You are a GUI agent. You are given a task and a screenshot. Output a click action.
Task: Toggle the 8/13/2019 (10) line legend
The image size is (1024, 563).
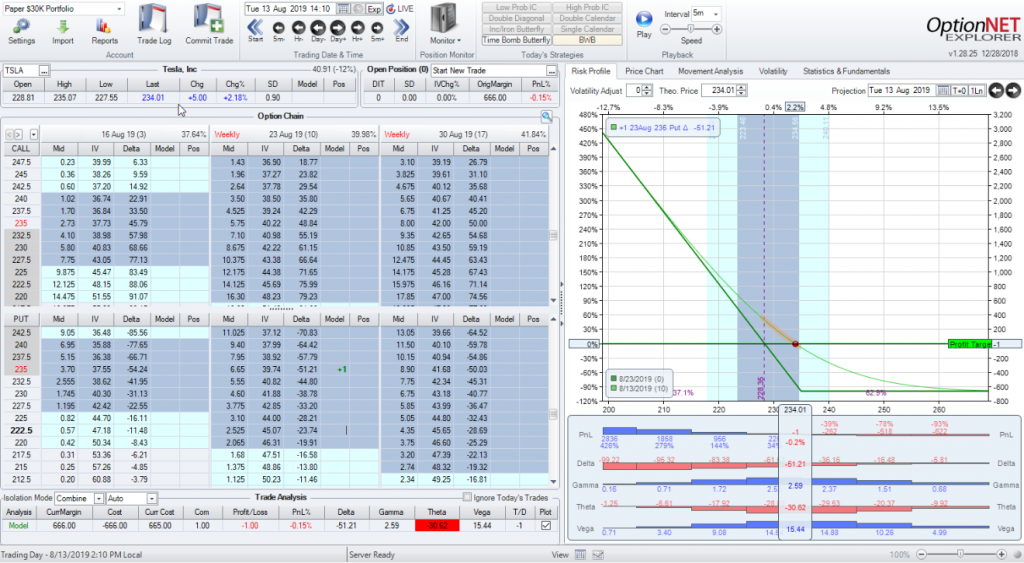pyautogui.click(x=640, y=389)
